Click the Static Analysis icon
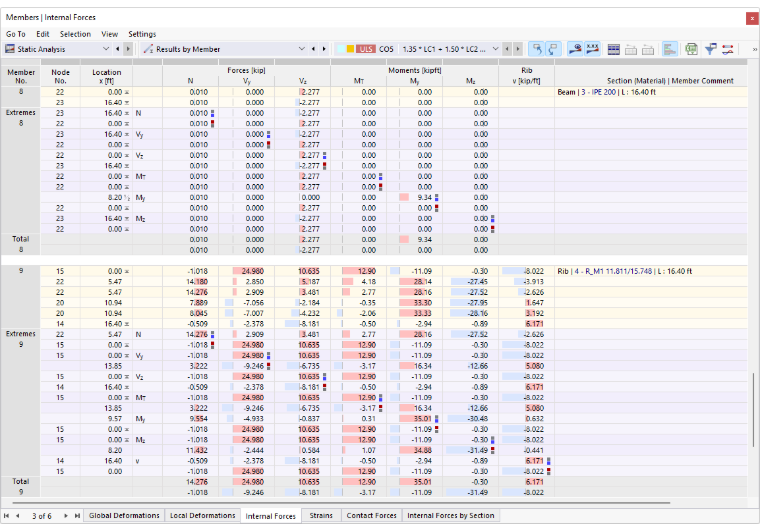 coord(10,49)
